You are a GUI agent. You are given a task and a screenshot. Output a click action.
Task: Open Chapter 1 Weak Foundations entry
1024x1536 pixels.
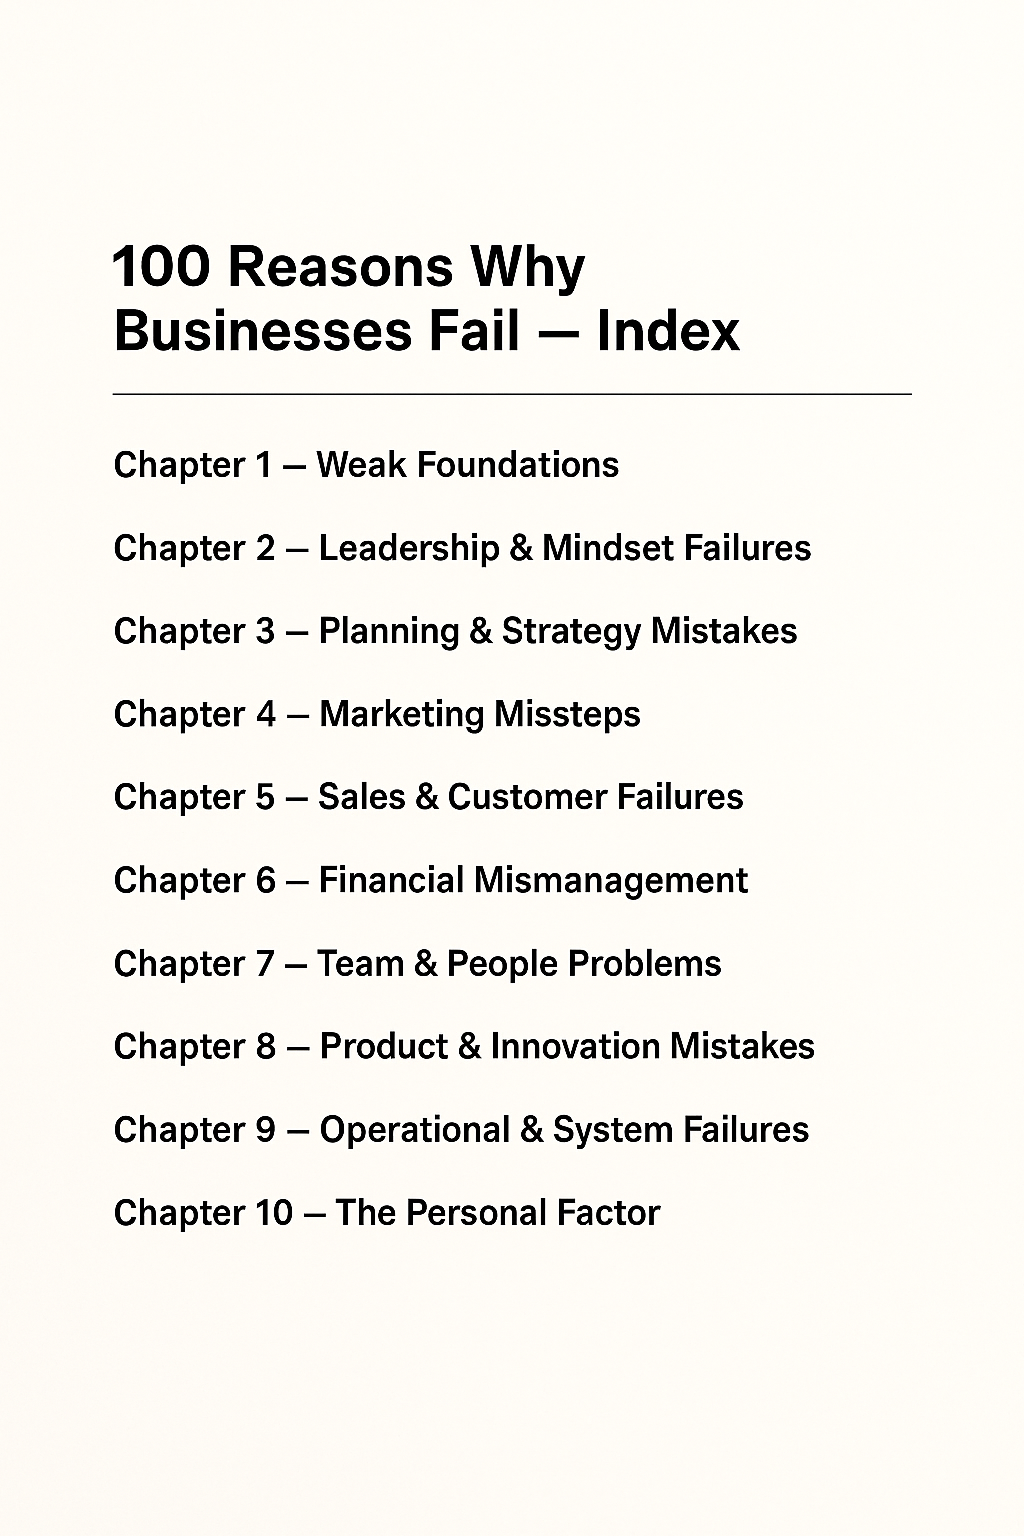pos(366,465)
